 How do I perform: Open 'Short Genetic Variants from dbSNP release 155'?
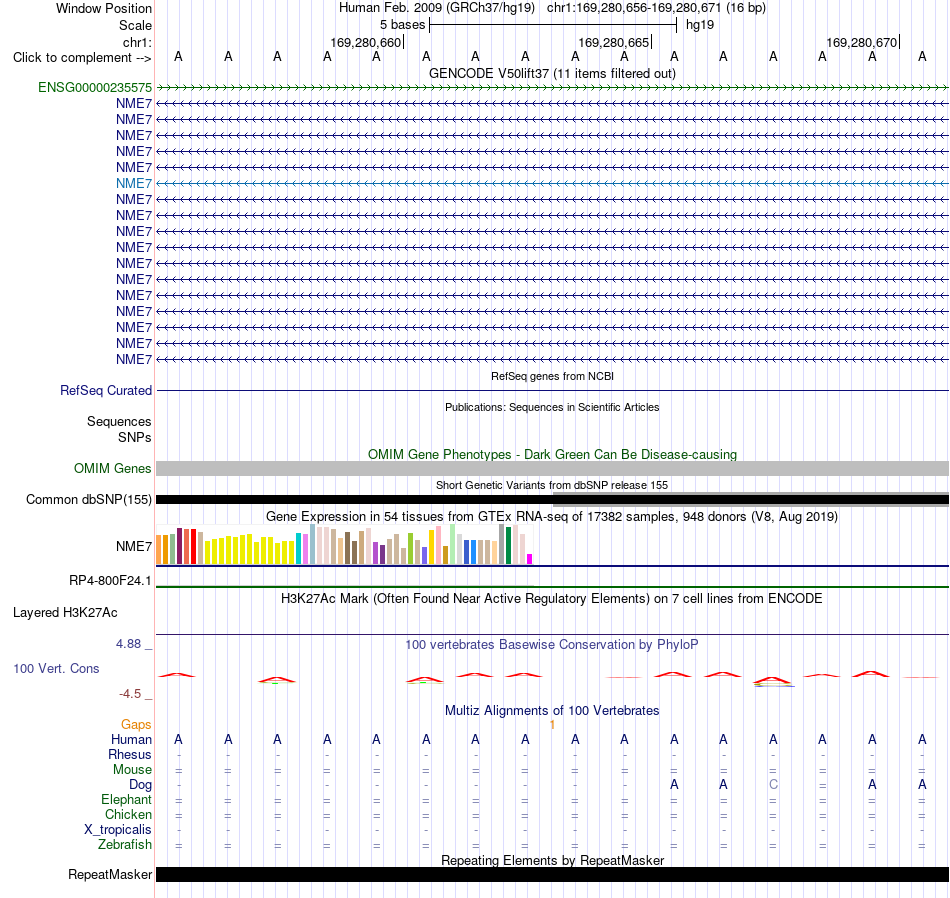tap(552, 485)
